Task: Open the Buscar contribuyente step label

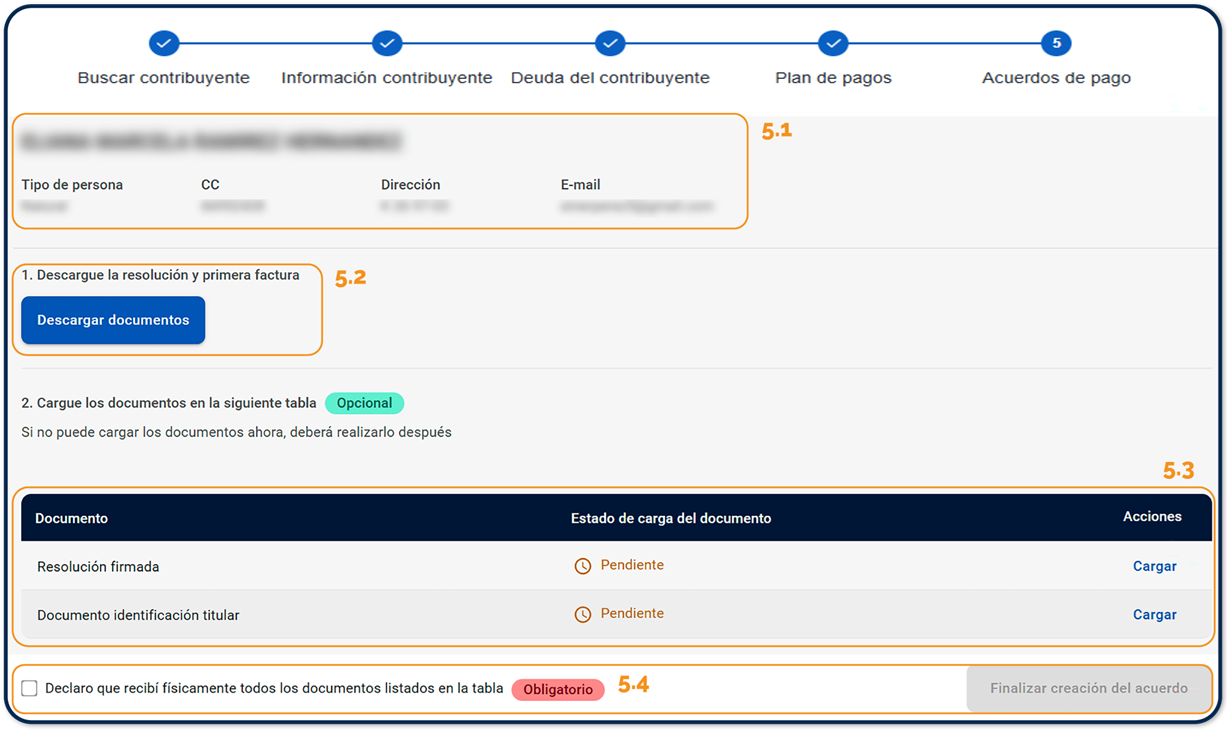Action: tap(164, 78)
